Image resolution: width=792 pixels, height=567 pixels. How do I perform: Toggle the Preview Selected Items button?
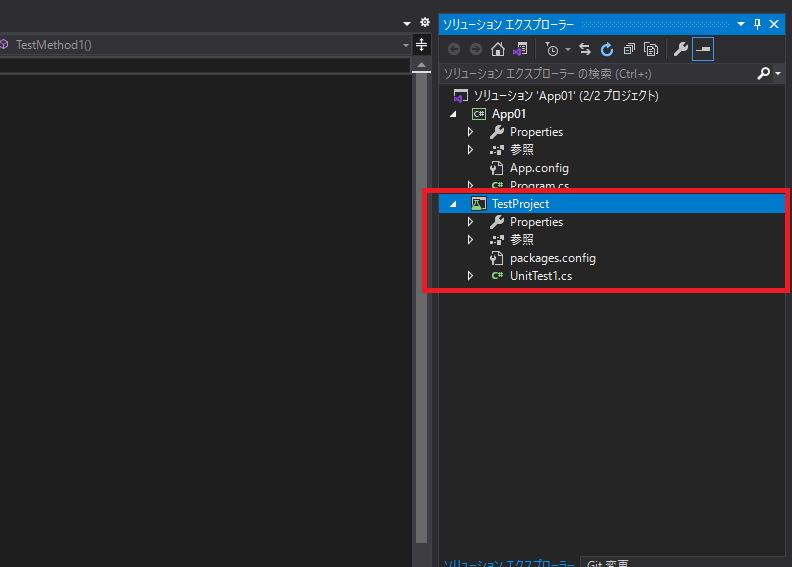point(703,49)
